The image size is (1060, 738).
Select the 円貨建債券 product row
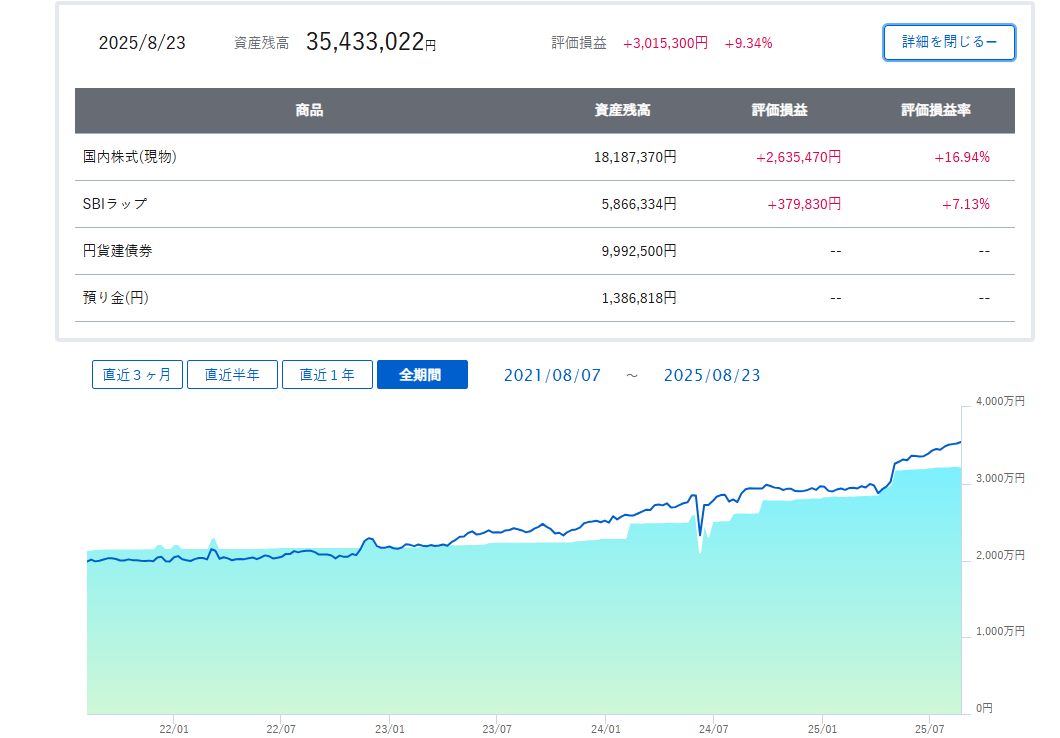pos(117,251)
